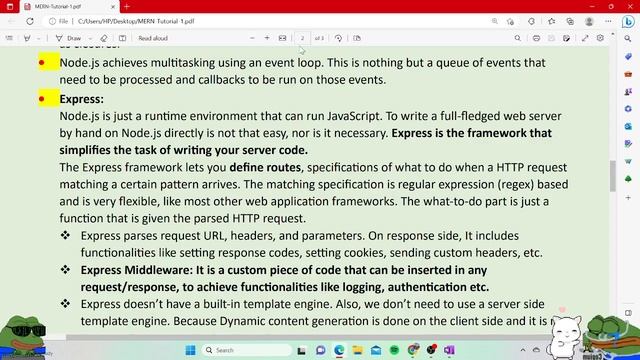Enter PDF full screen mode

click(x=585, y=38)
